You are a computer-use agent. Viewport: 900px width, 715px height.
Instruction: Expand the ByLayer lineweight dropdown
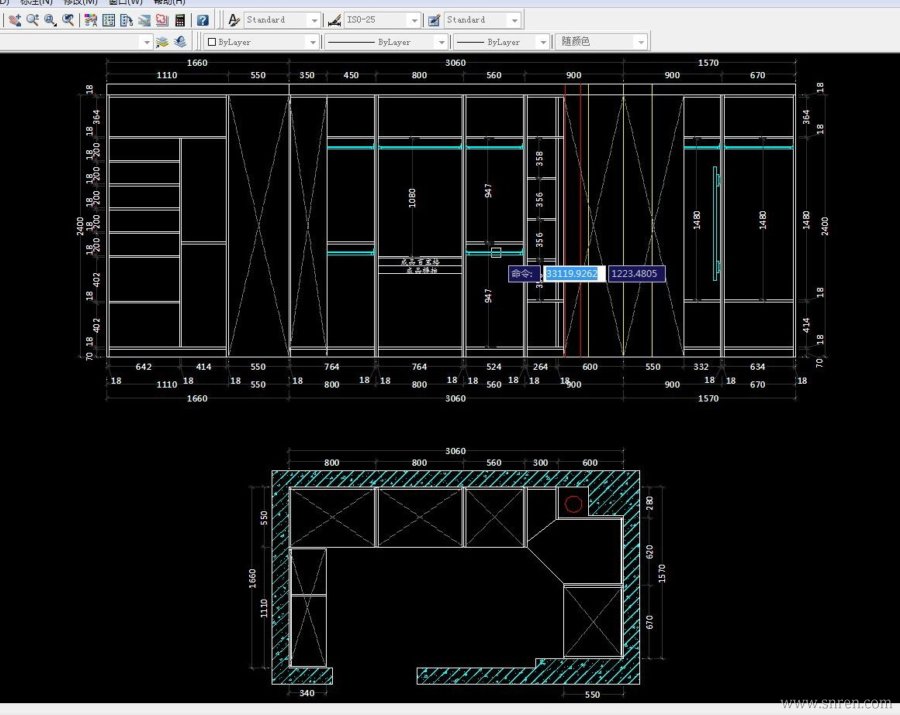coord(542,42)
